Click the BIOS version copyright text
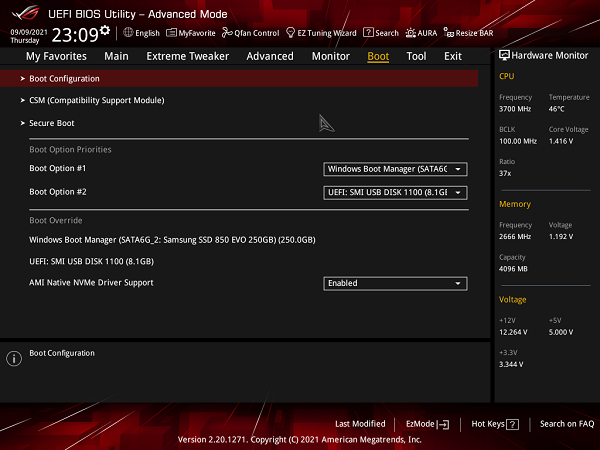600x450 pixels. coord(300,440)
